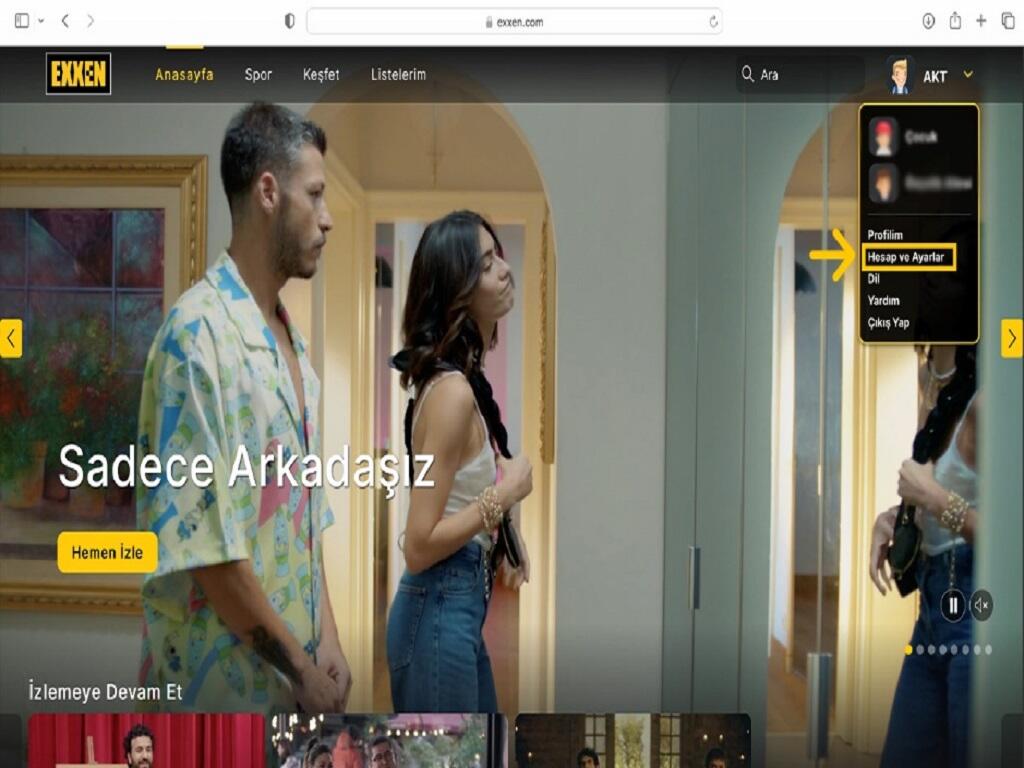Select the first yellow carousel dot

tap(908, 650)
